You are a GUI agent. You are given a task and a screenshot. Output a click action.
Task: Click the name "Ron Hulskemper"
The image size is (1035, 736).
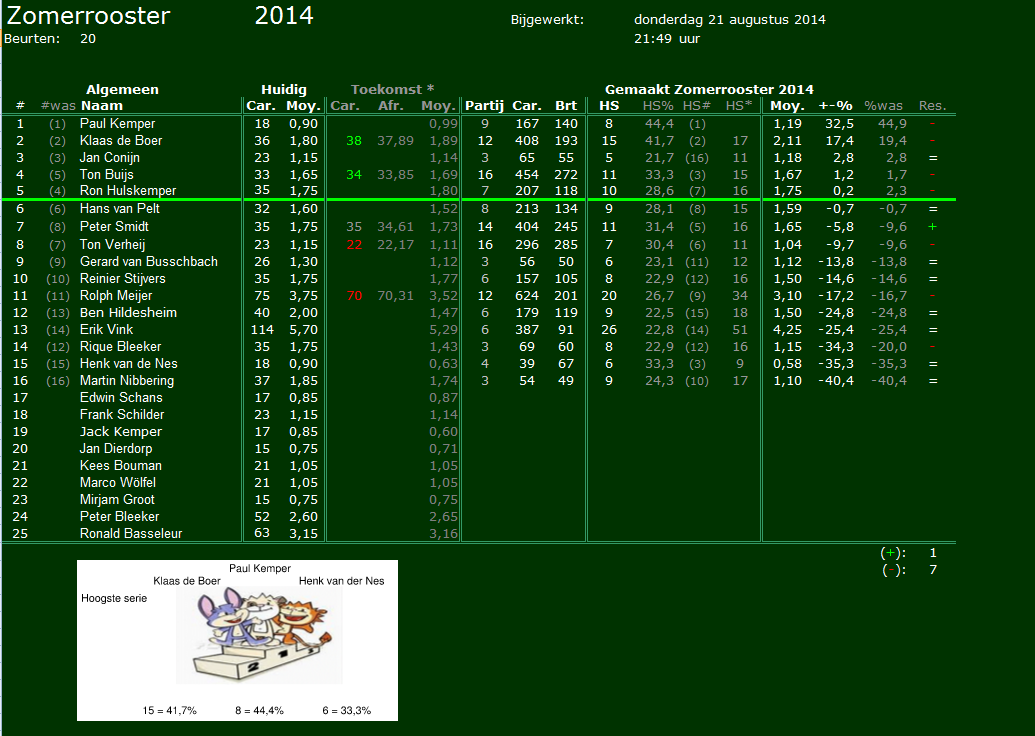pyautogui.click(x=128, y=190)
